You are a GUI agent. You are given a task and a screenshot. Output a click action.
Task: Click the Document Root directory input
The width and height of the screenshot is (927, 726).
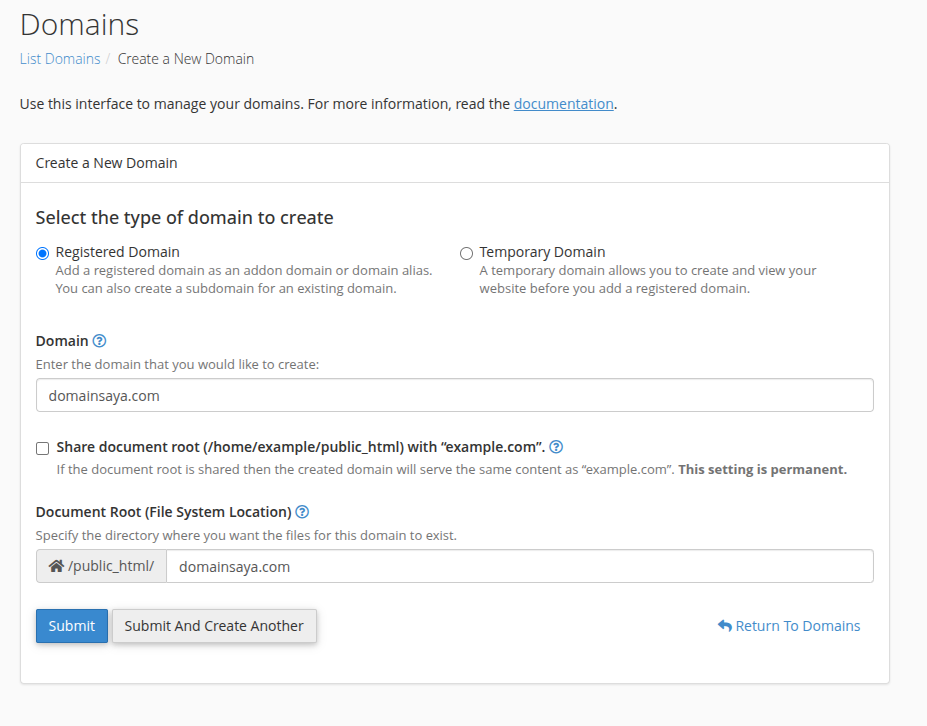pos(519,566)
